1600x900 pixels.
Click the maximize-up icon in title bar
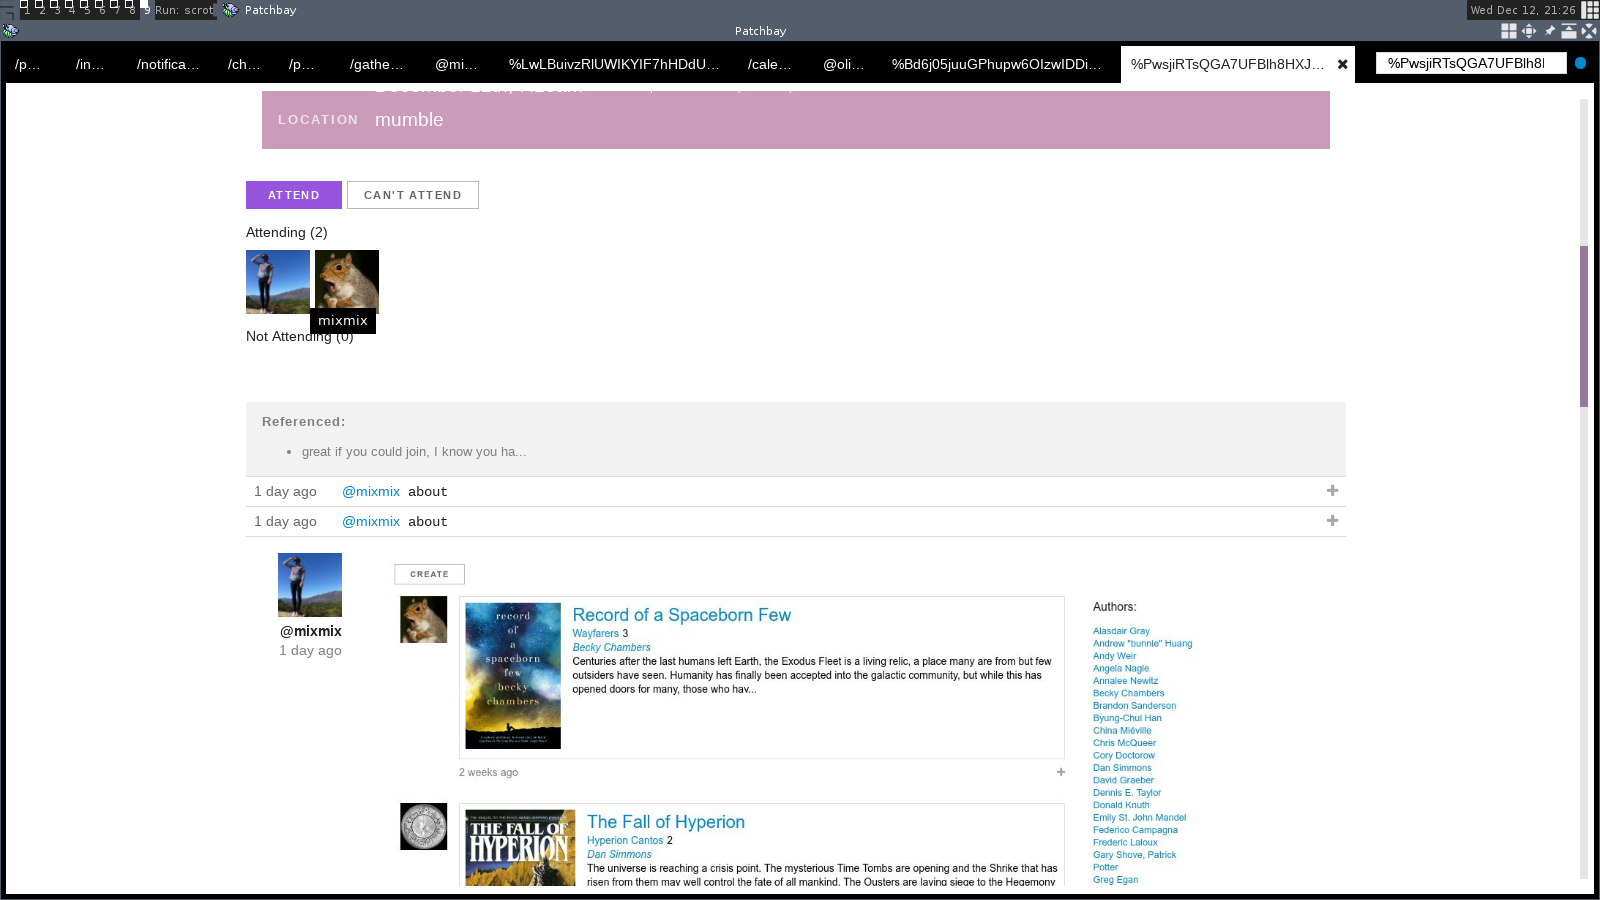1569,31
